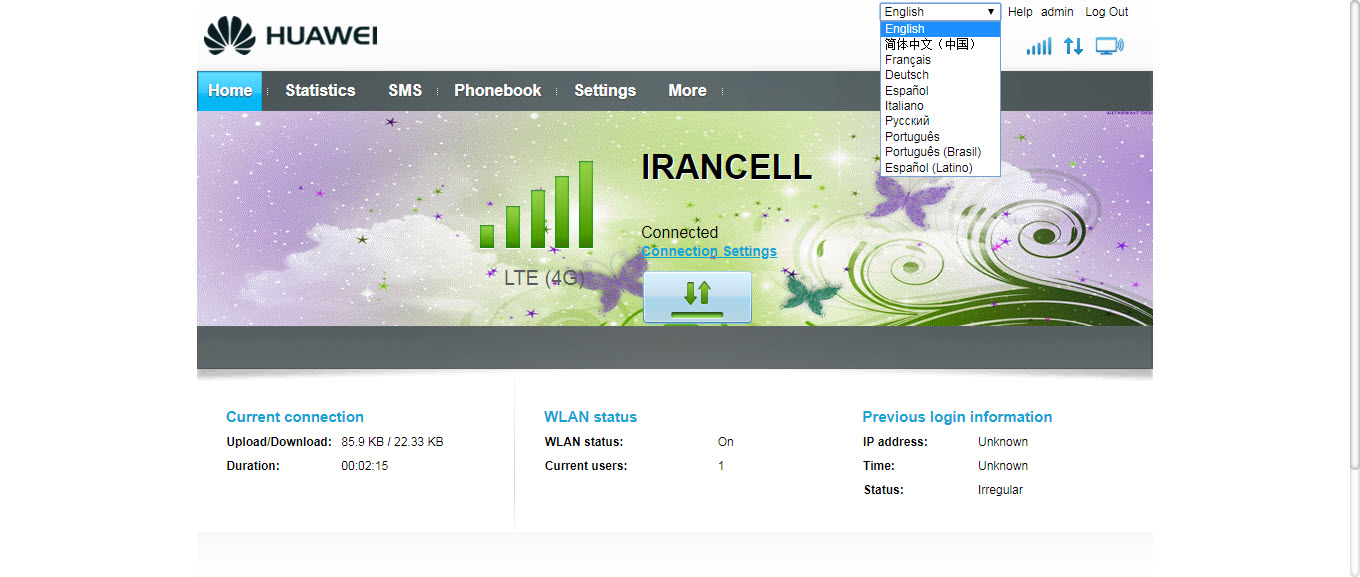Click the Current users label
The width and height of the screenshot is (1360, 577).
tap(586, 466)
